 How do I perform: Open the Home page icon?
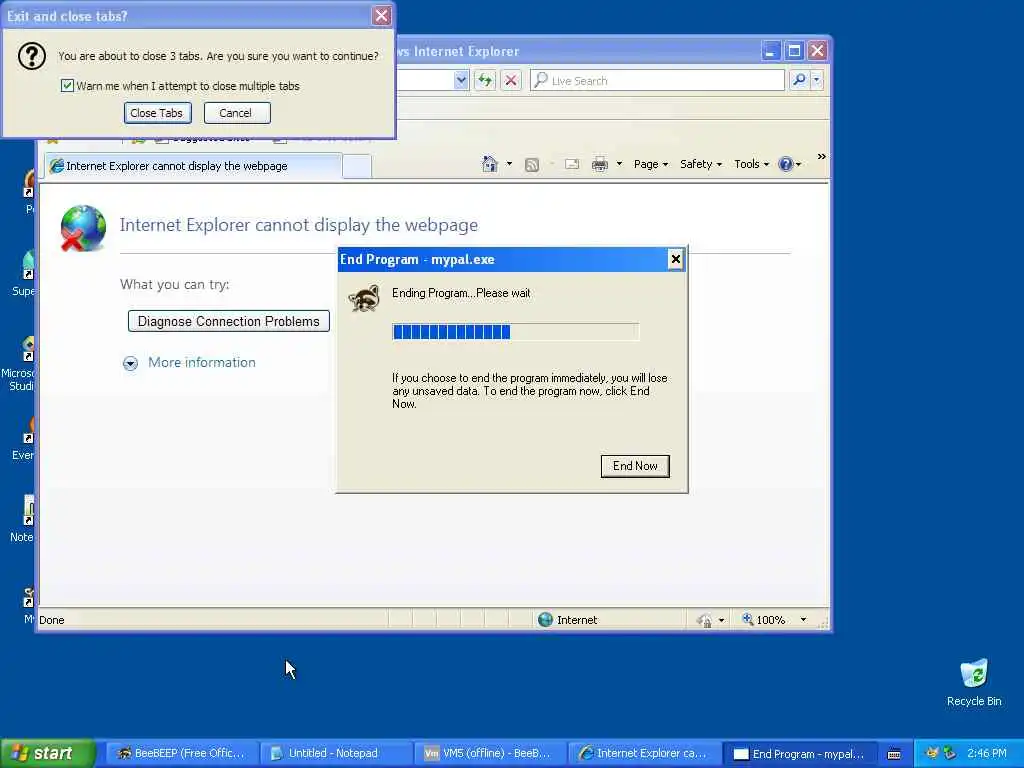click(489, 164)
